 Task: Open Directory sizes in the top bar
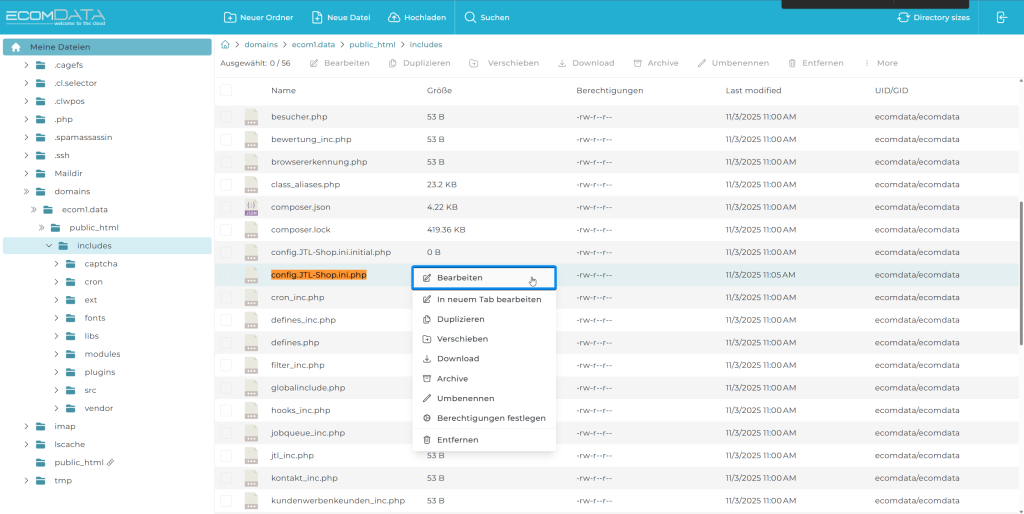(933, 17)
